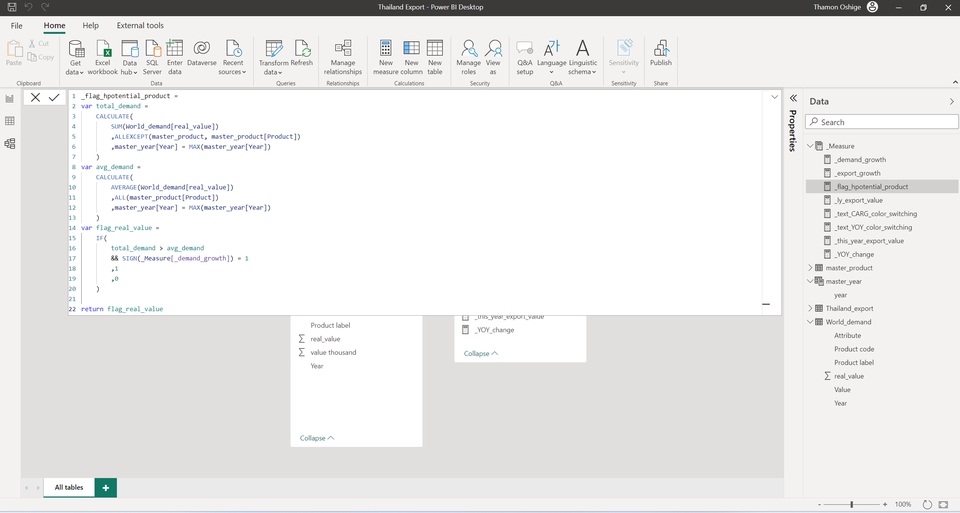Save the file
This screenshot has height=513, width=960.
pos(12,7)
